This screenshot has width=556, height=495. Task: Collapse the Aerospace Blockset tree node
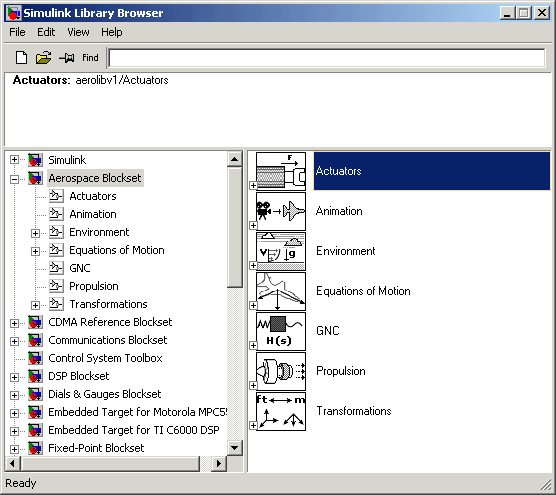click(x=14, y=179)
